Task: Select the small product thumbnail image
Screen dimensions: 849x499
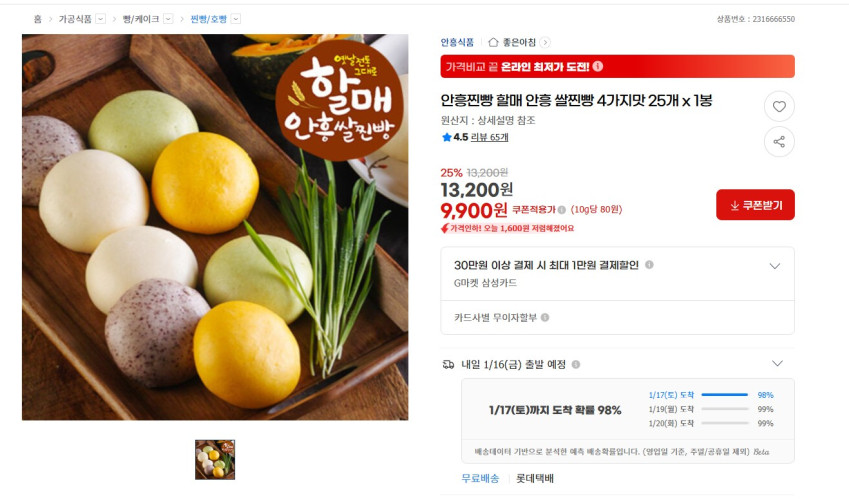Action: 215,459
